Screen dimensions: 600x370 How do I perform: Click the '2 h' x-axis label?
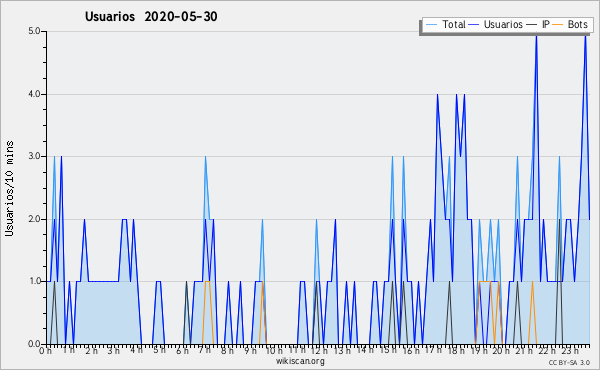coord(91,351)
